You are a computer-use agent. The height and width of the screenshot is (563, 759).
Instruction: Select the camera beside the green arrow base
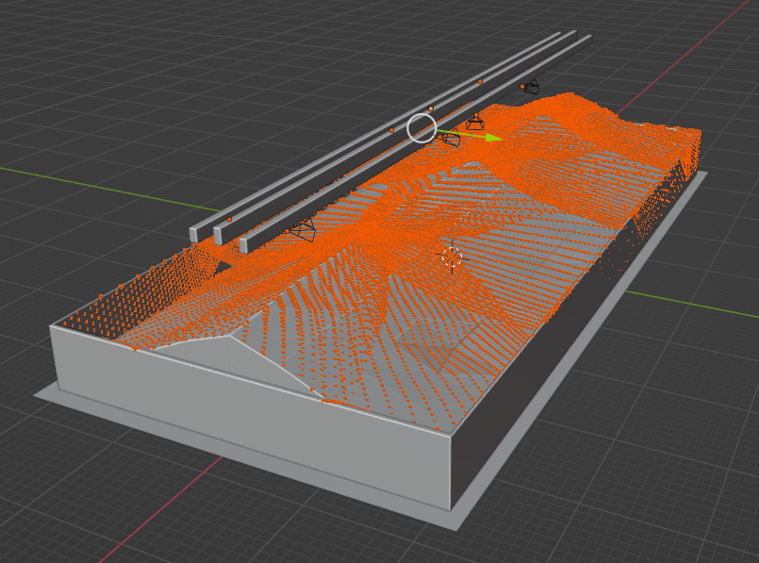(450, 138)
